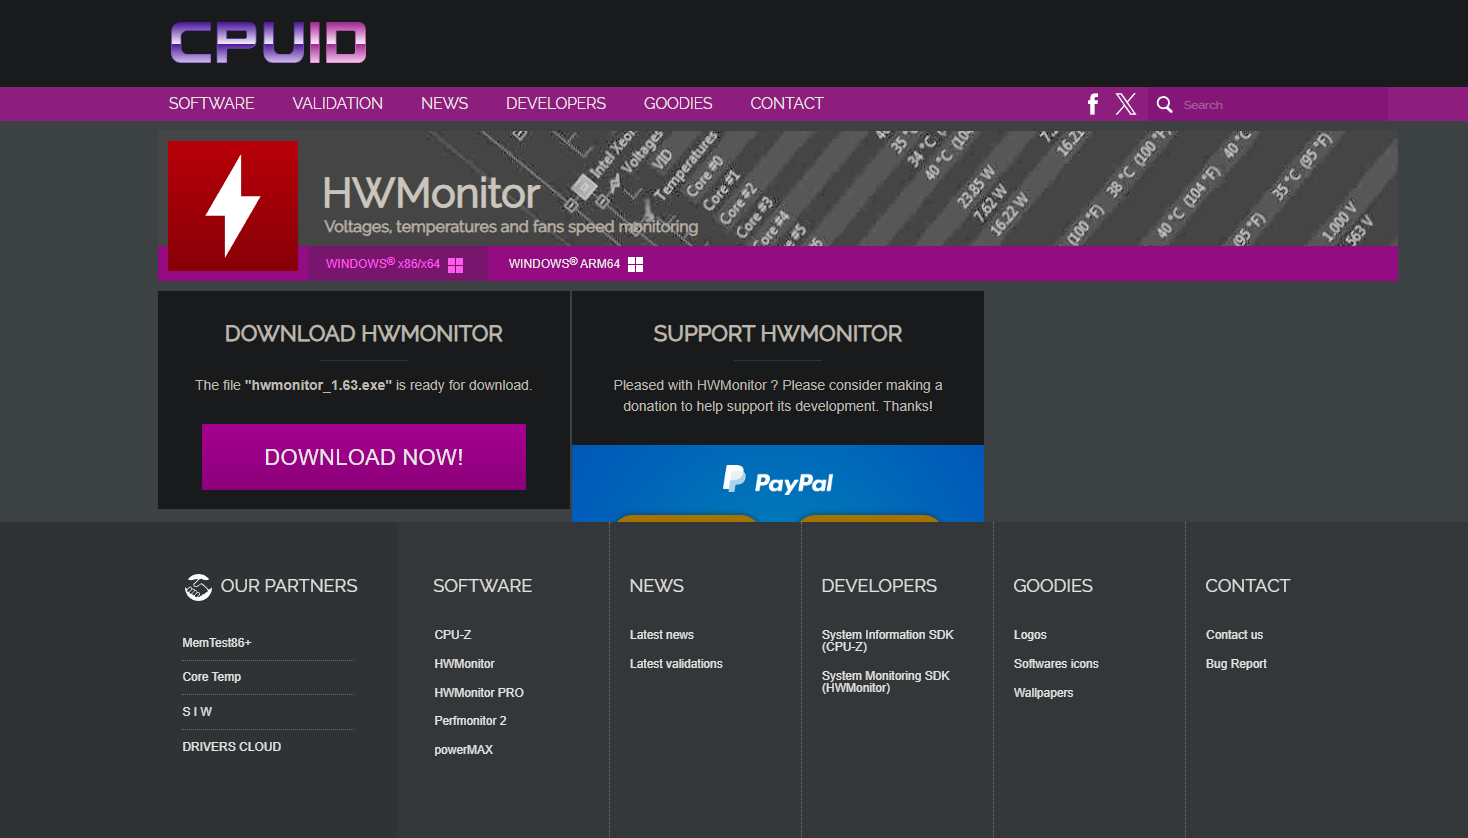Open the Facebook icon link
Screen dimensions: 1468x838
(1093, 104)
